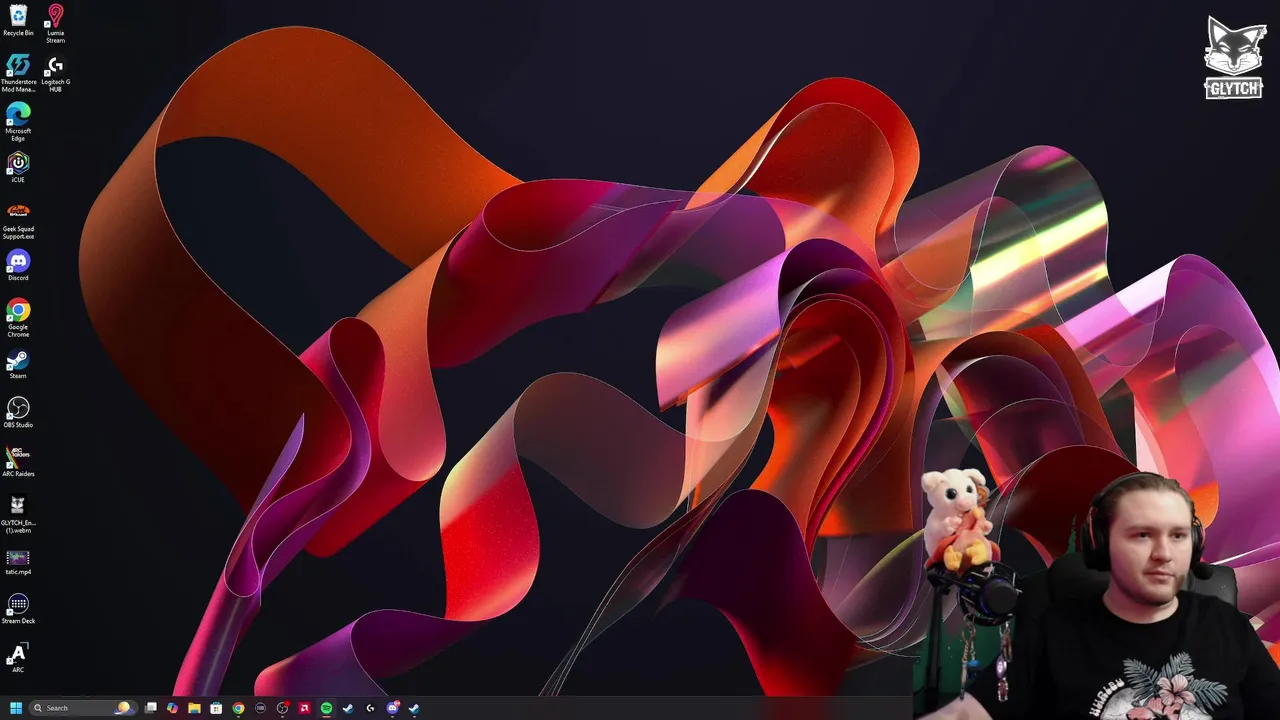Open OBS Studio from the taskbar
Screen dimensions: 1280x720
tap(282, 708)
